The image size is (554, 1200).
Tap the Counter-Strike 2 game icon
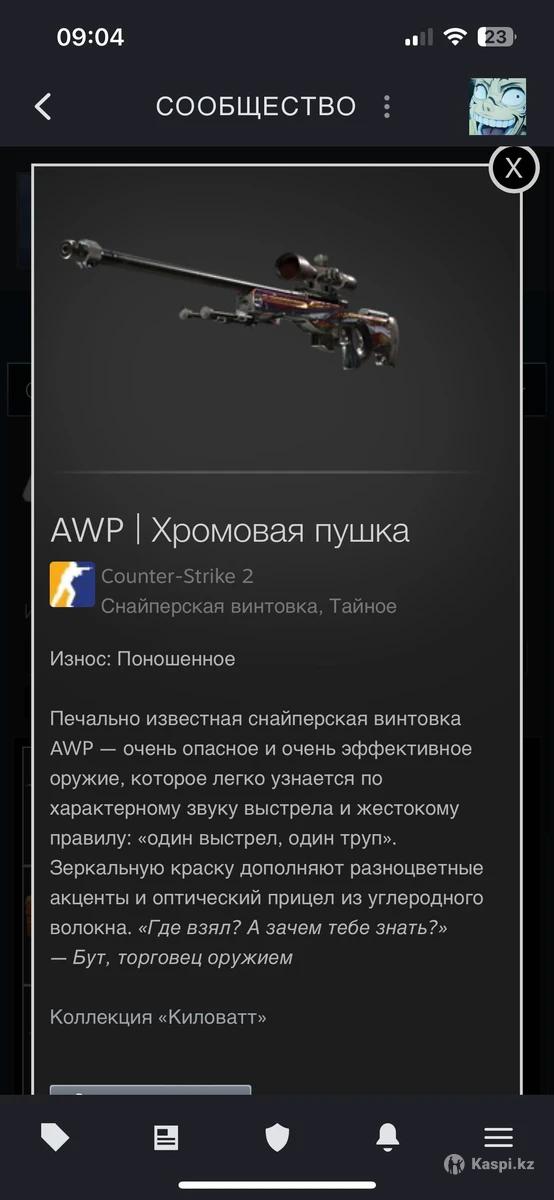[x=72, y=585]
